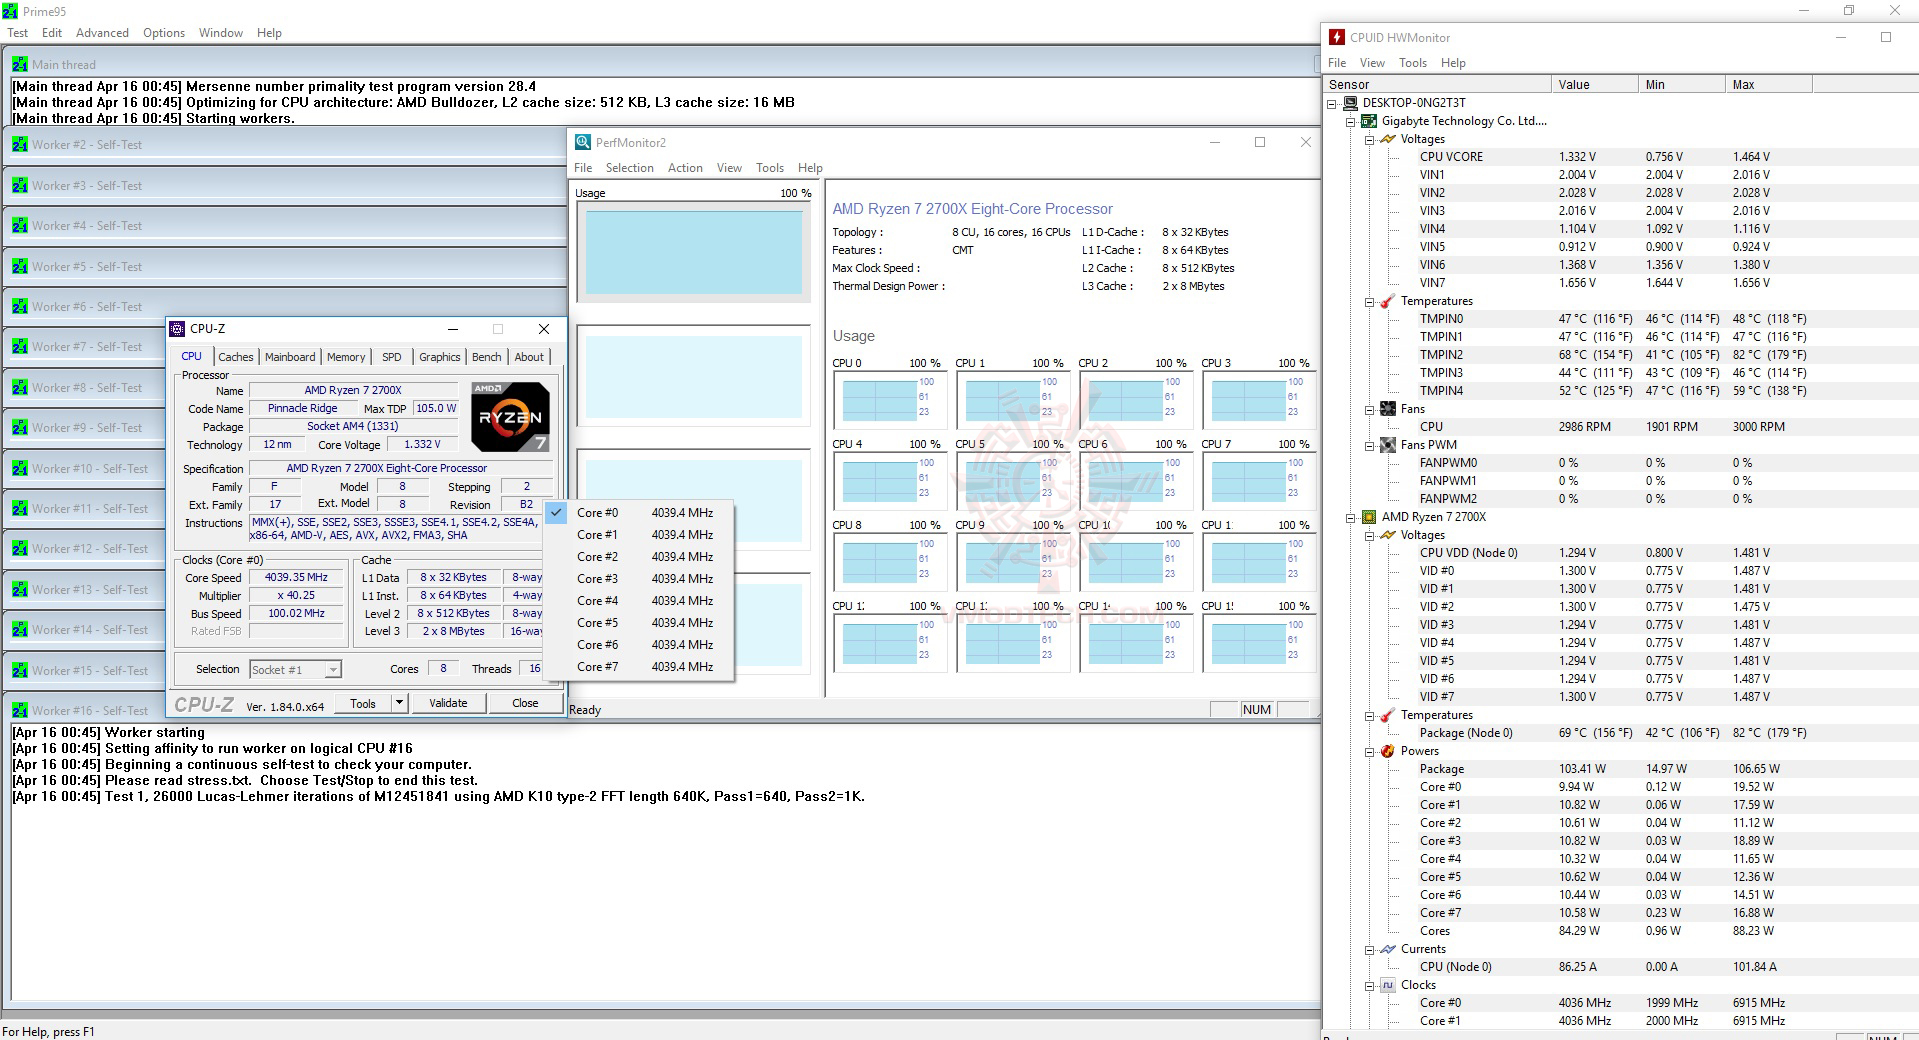The height and width of the screenshot is (1040, 1919).
Task: Click the Sensor column header in HWMonitor
Action: [x=1438, y=85]
